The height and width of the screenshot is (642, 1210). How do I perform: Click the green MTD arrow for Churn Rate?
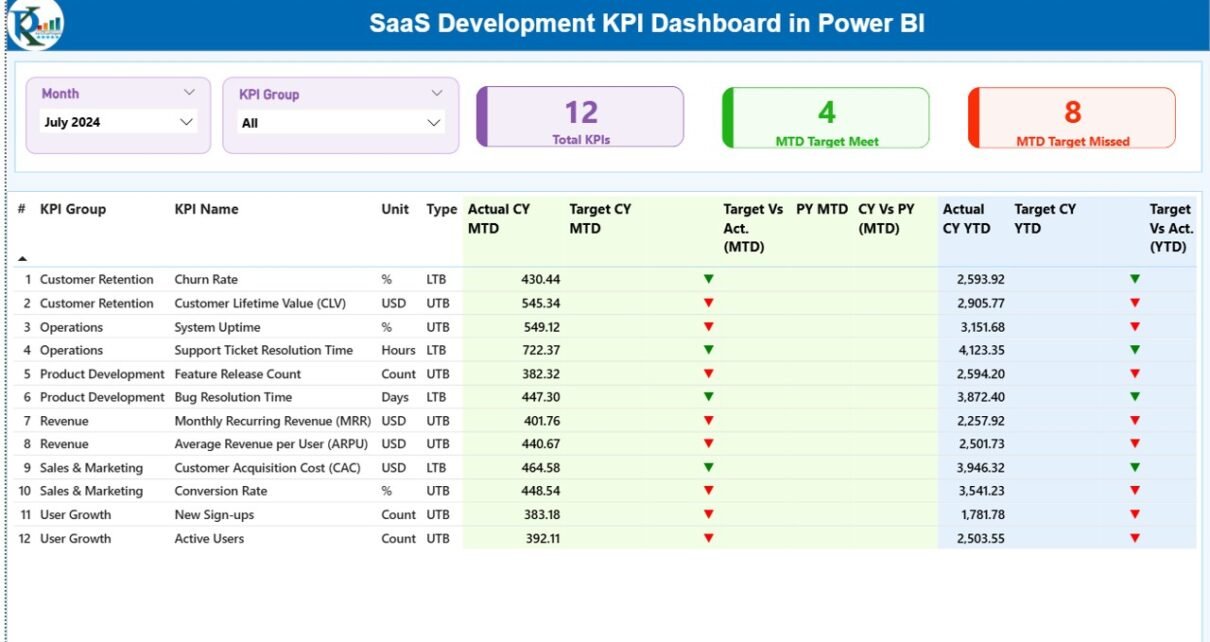click(x=709, y=279)
